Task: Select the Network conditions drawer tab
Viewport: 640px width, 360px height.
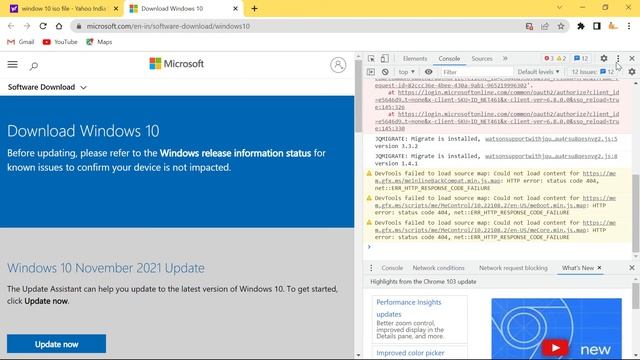Action: pyautogui.click(x=438, y=268)
